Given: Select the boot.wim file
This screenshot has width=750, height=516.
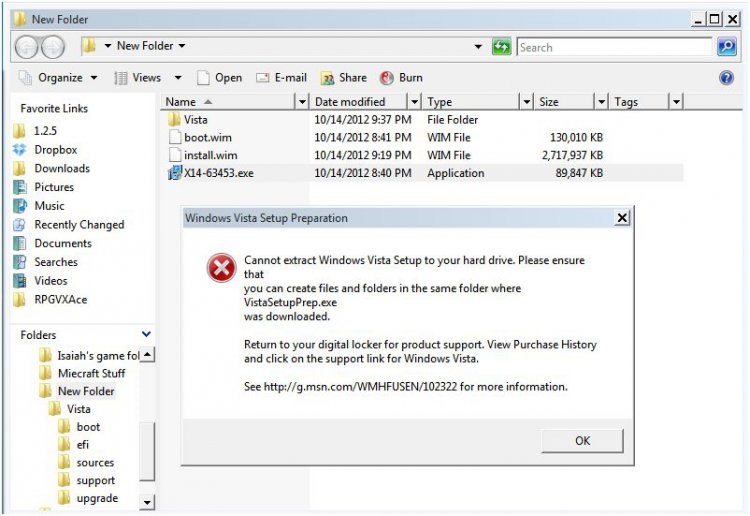Looking at the screenshot, I should coord(208,137).
